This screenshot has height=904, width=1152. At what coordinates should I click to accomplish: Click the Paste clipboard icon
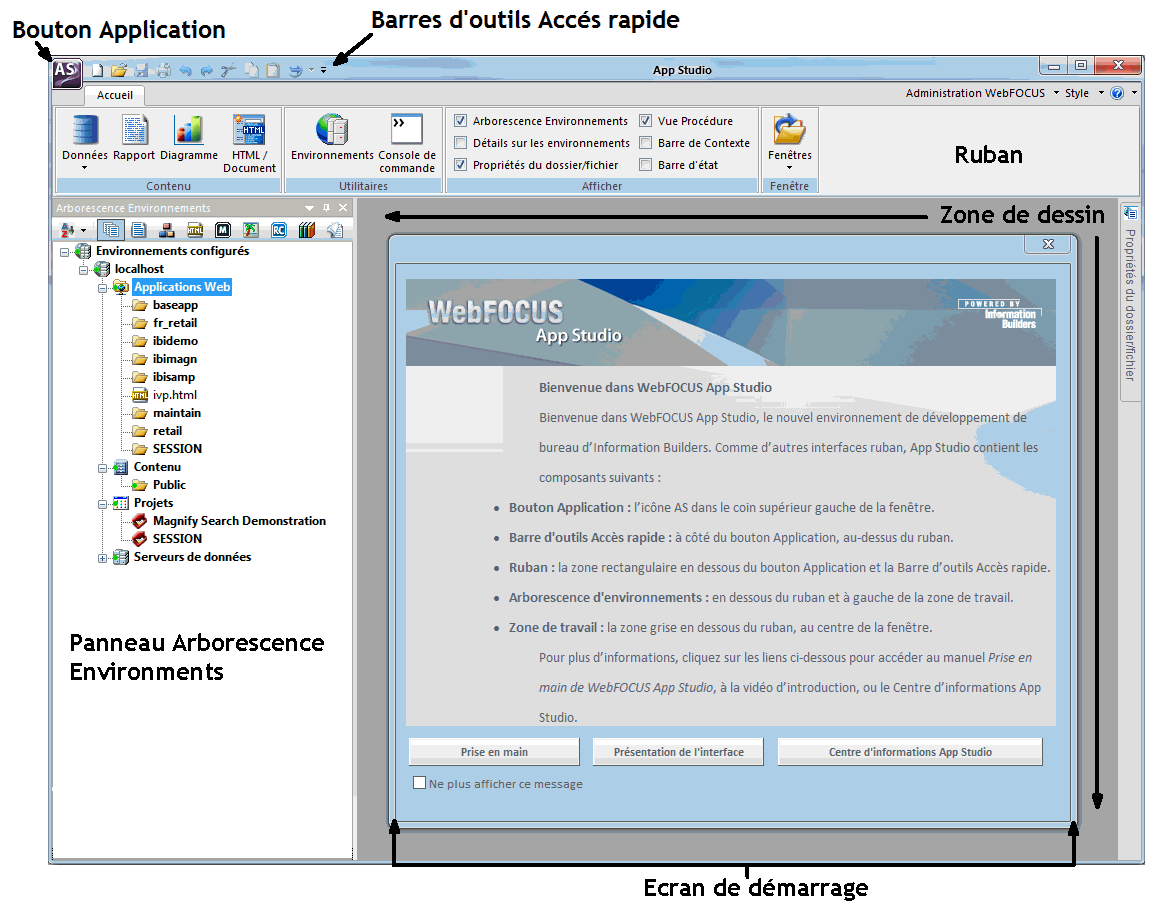[273, 71]
